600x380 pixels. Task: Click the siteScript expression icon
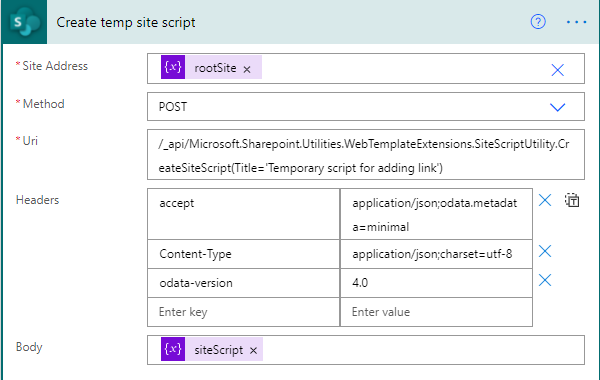pos(173,349)
